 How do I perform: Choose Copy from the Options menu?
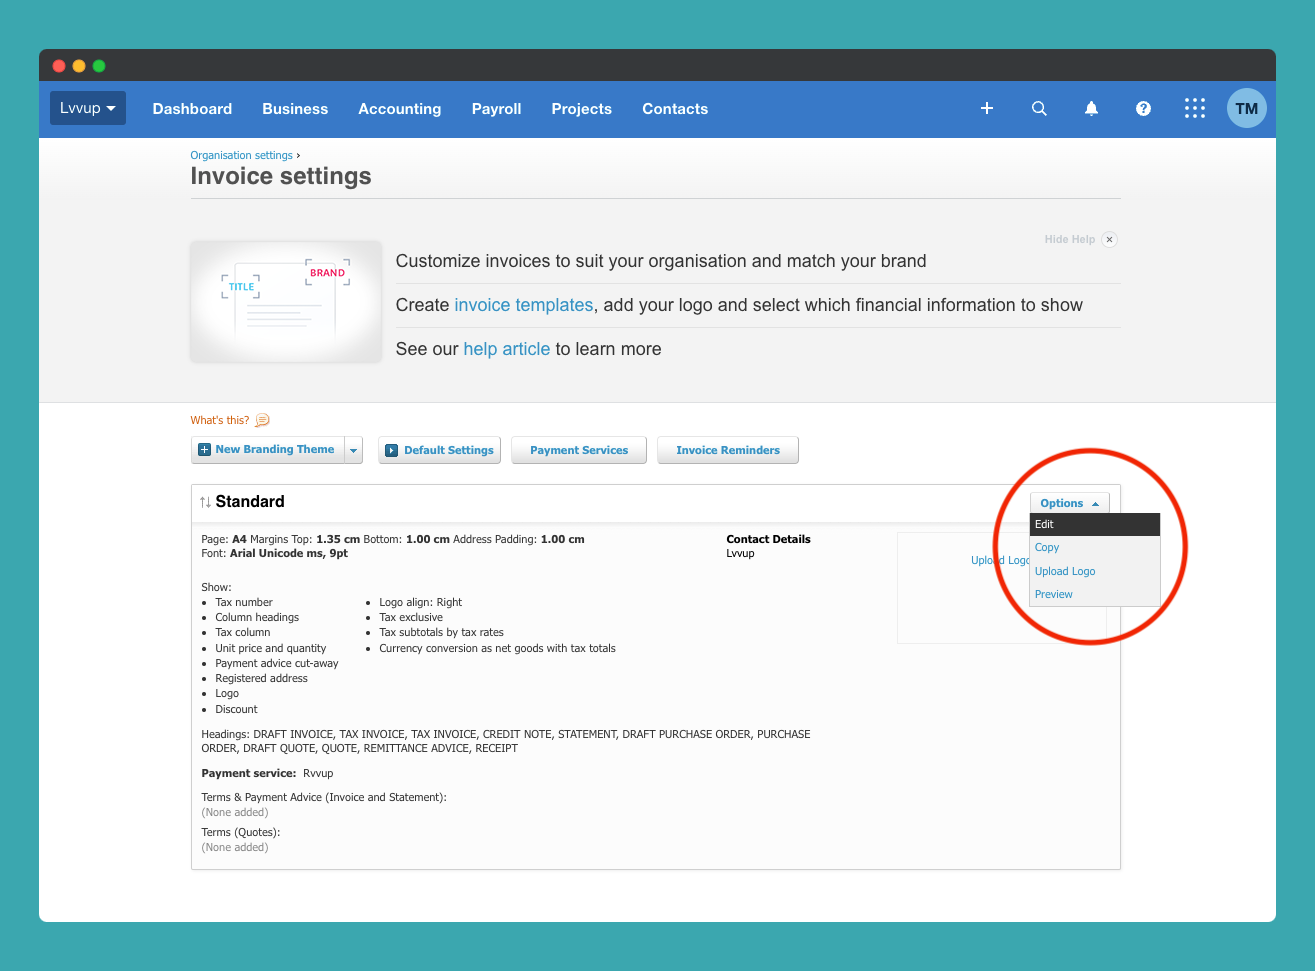point(1046,547)
